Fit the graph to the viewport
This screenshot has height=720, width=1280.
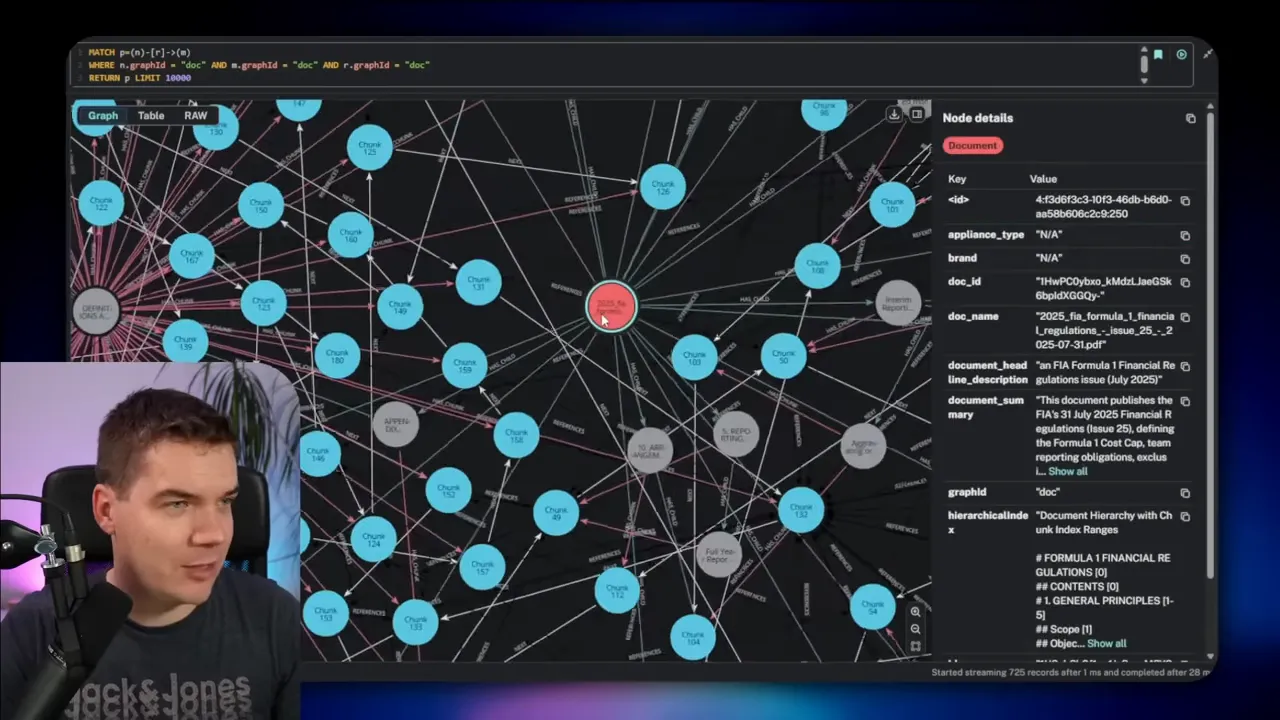[x=915, y=647]
